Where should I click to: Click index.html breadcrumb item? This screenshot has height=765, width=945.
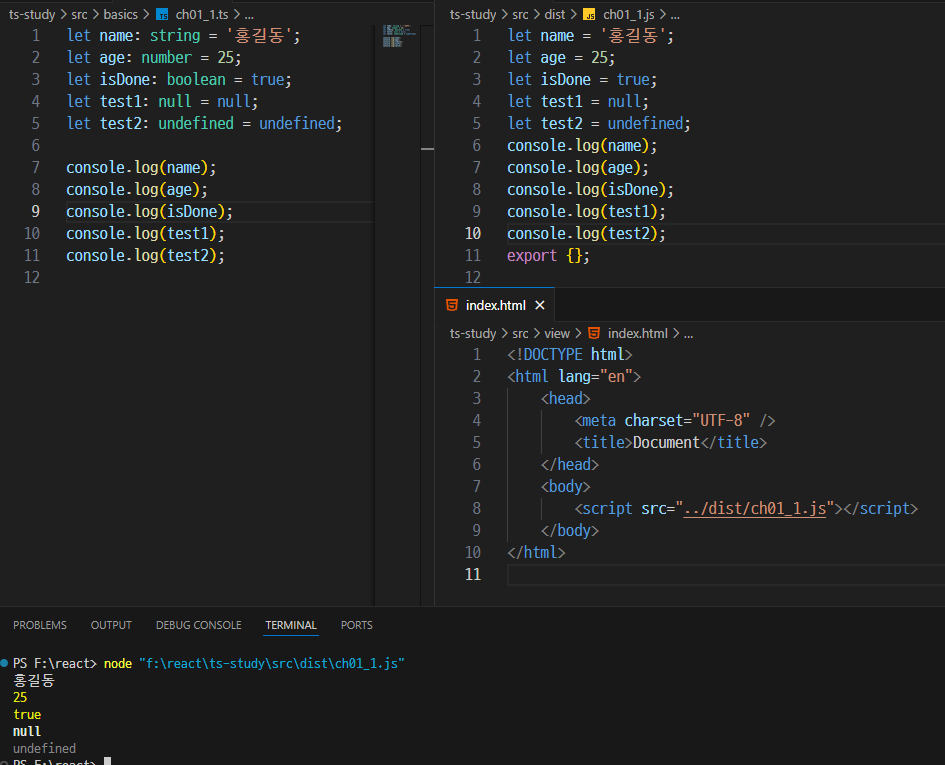tap(638, 333)
